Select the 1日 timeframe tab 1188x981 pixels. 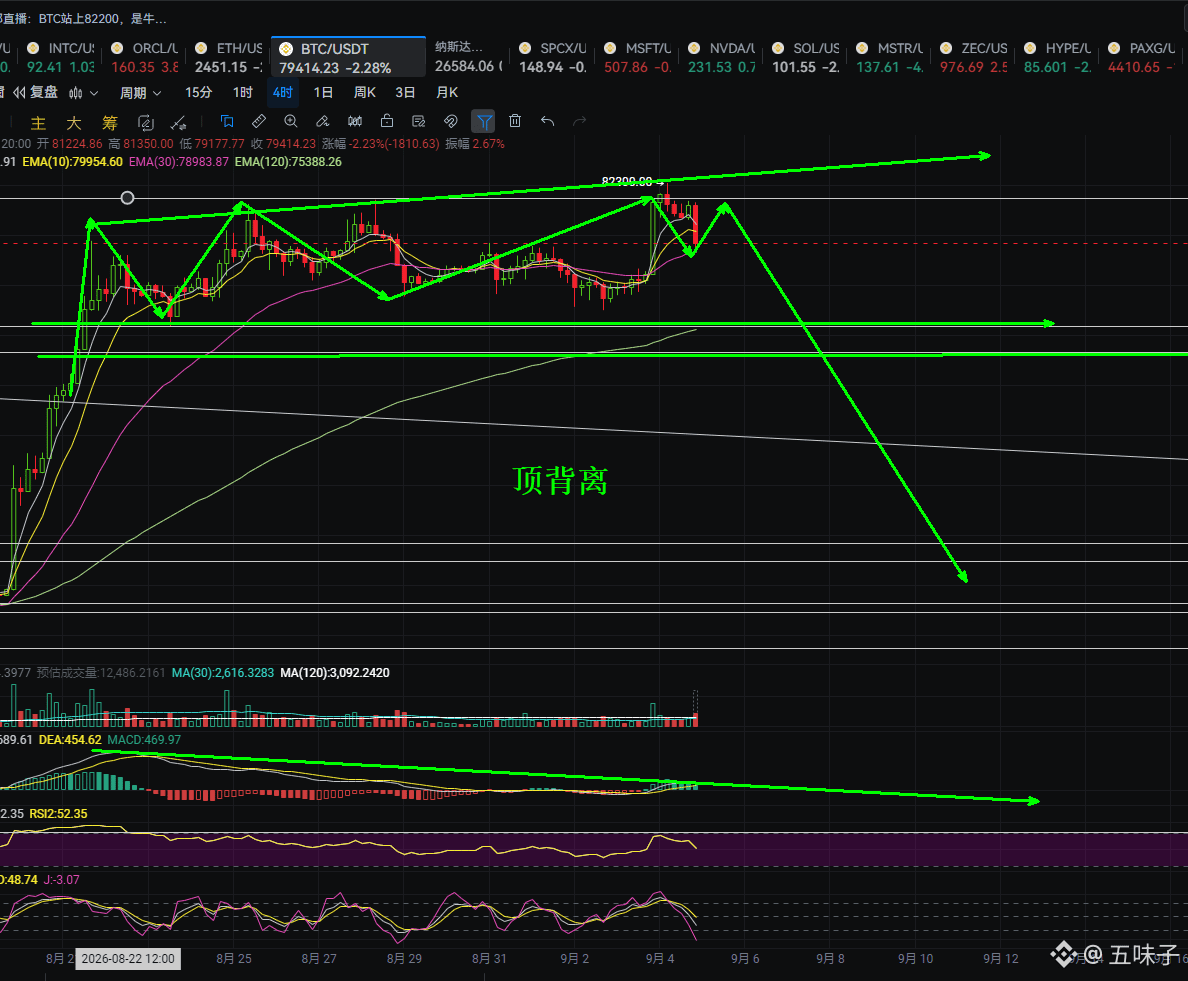tap(324, 92)
